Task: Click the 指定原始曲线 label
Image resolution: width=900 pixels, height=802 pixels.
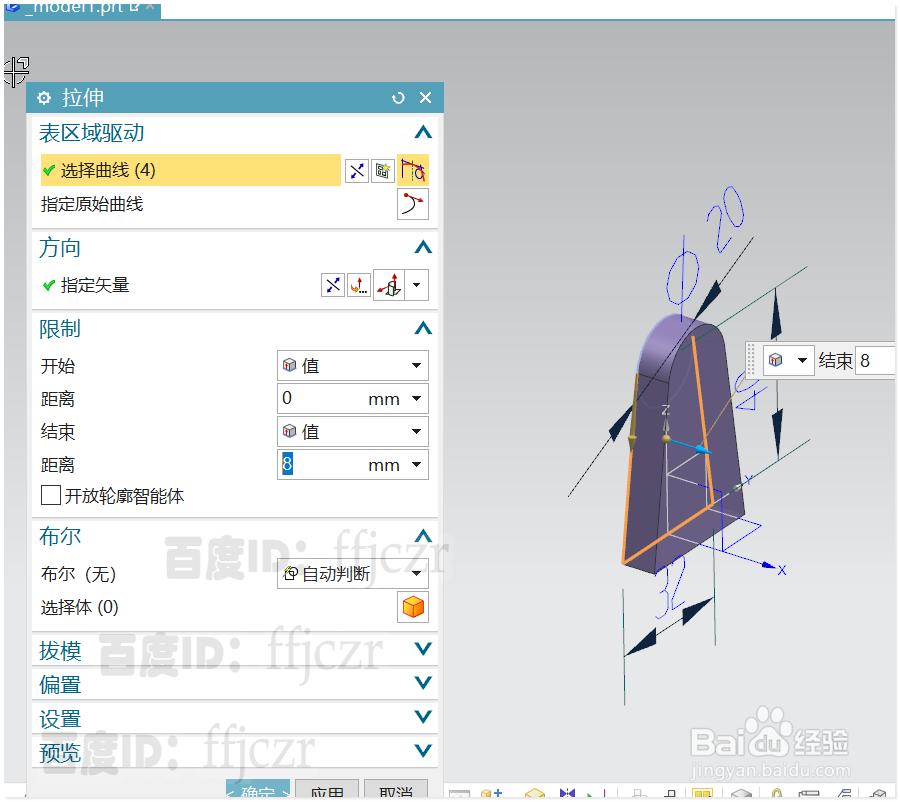Action: click(x=92, y=204)
